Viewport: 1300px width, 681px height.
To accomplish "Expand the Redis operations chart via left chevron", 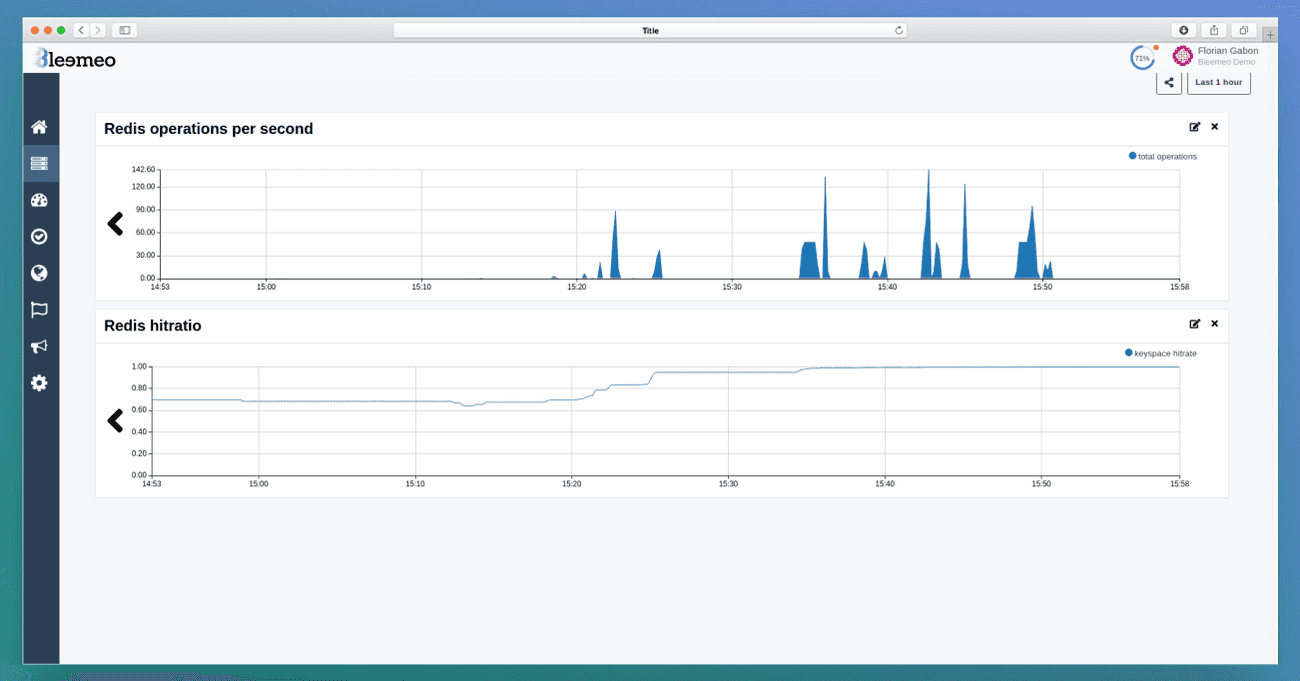I will tap(115, 223).
